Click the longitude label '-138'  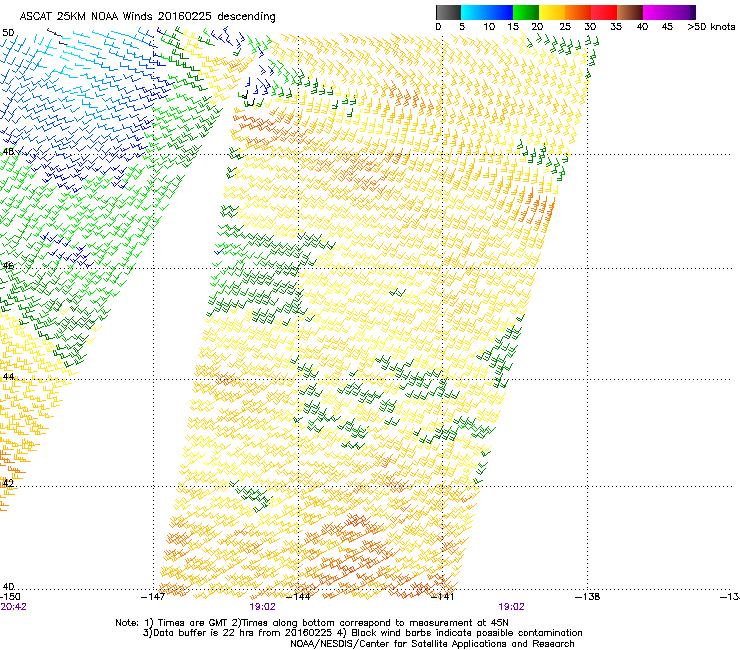tap(588, 597)
